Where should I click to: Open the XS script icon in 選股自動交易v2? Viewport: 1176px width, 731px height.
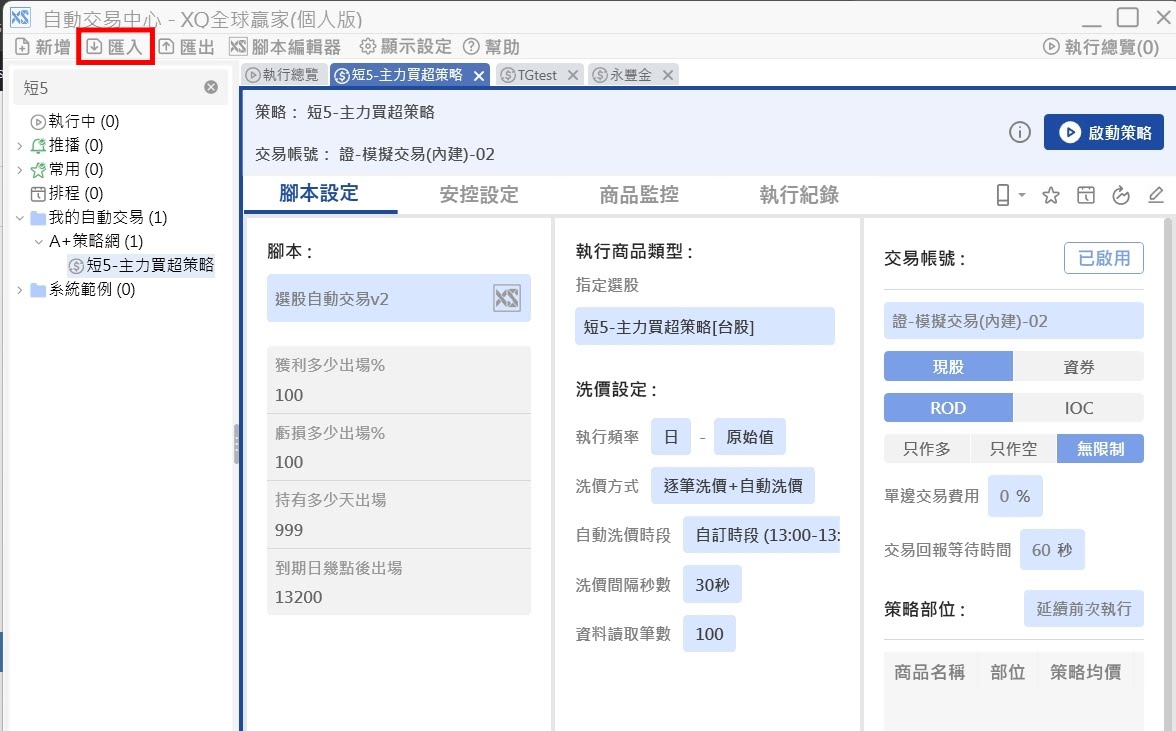[x=507, y=298]
